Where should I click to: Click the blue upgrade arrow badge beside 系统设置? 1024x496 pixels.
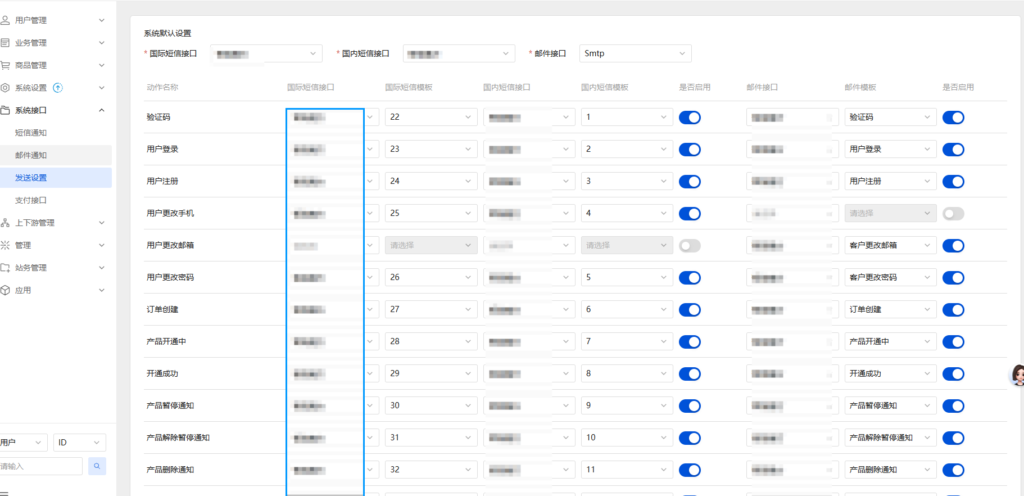(x=57, y=87)
